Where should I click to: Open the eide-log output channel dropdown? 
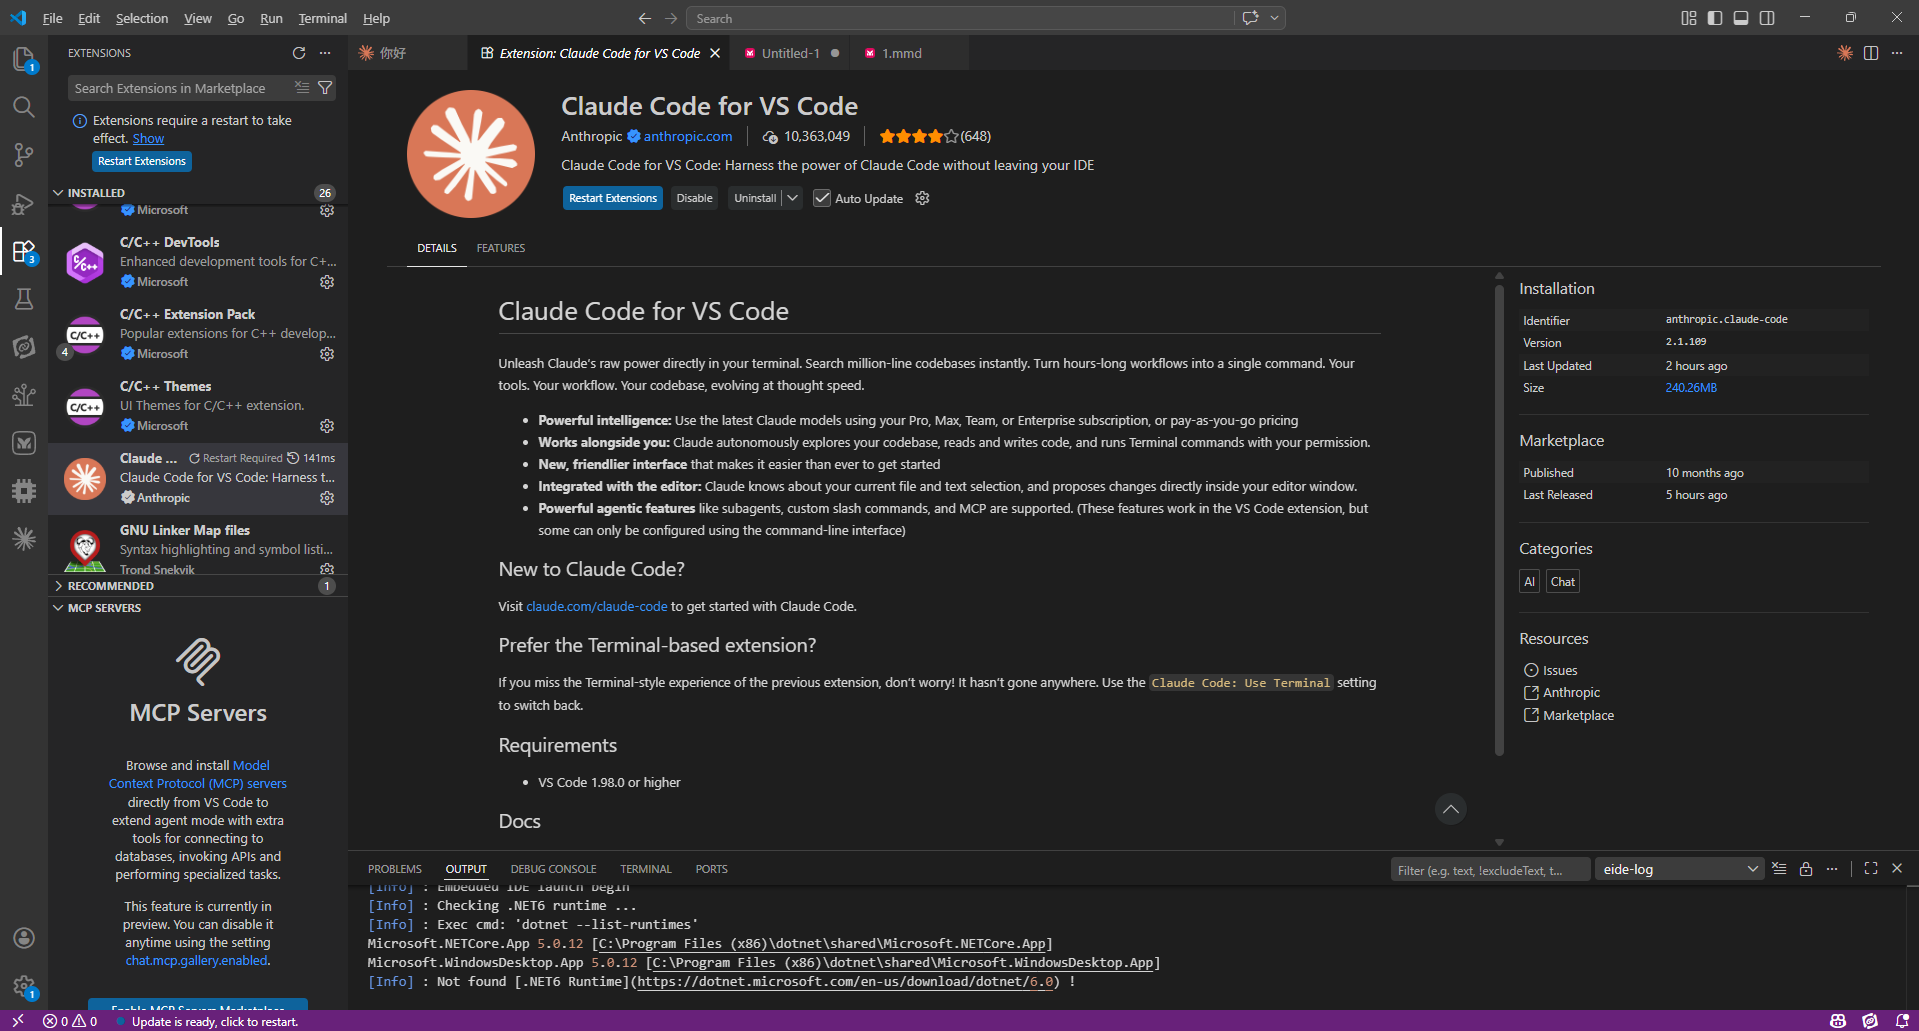1679,869
